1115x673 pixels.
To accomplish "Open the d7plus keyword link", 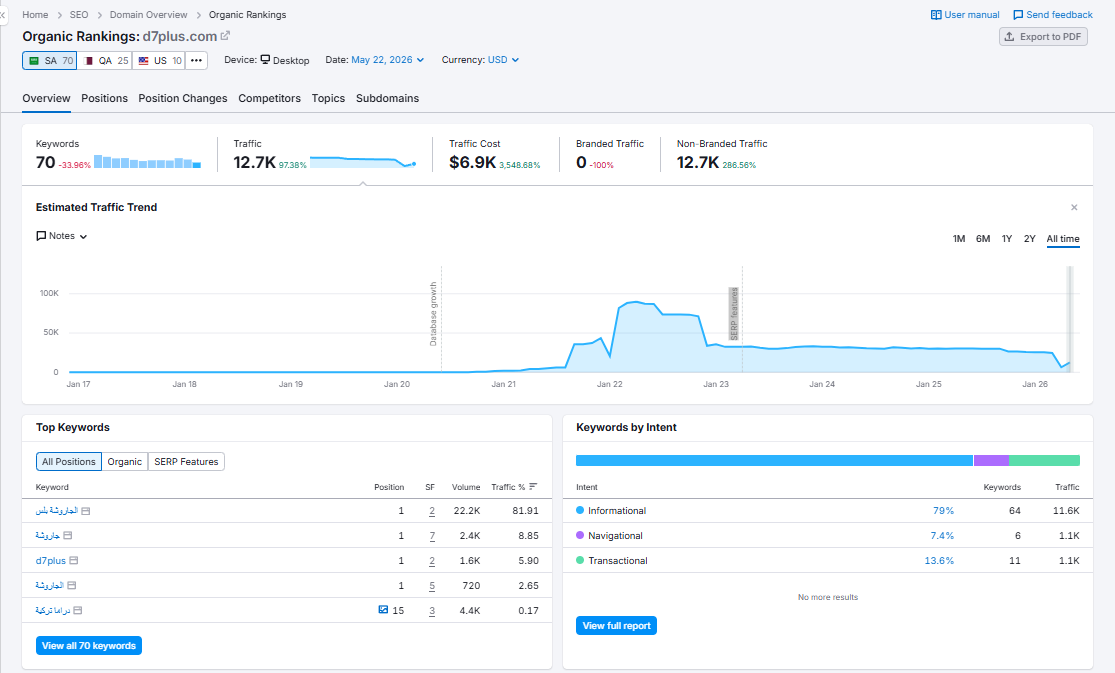I will 50,561.
